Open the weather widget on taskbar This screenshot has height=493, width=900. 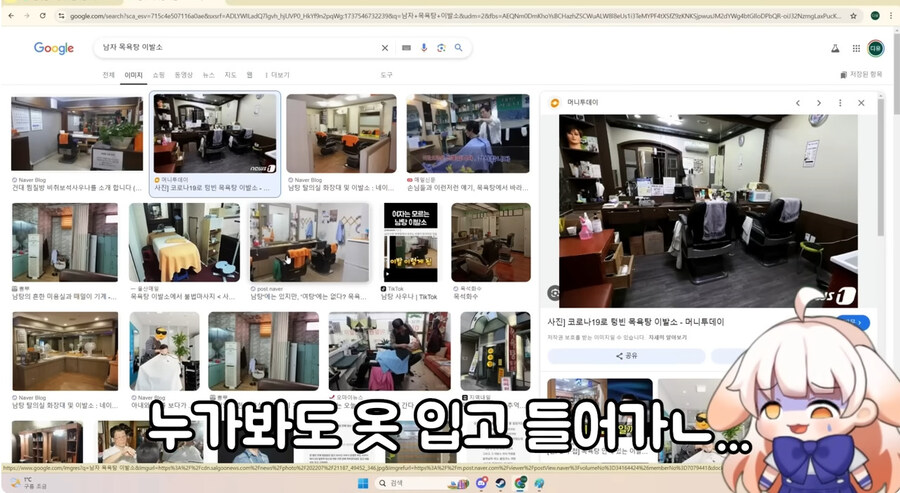(28, 483)
